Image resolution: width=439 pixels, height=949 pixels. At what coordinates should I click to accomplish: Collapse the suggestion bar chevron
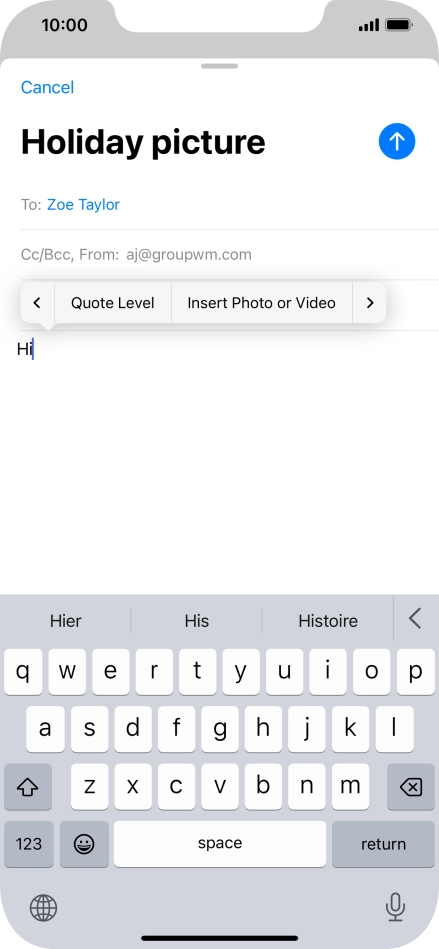[x=415, y=619]
